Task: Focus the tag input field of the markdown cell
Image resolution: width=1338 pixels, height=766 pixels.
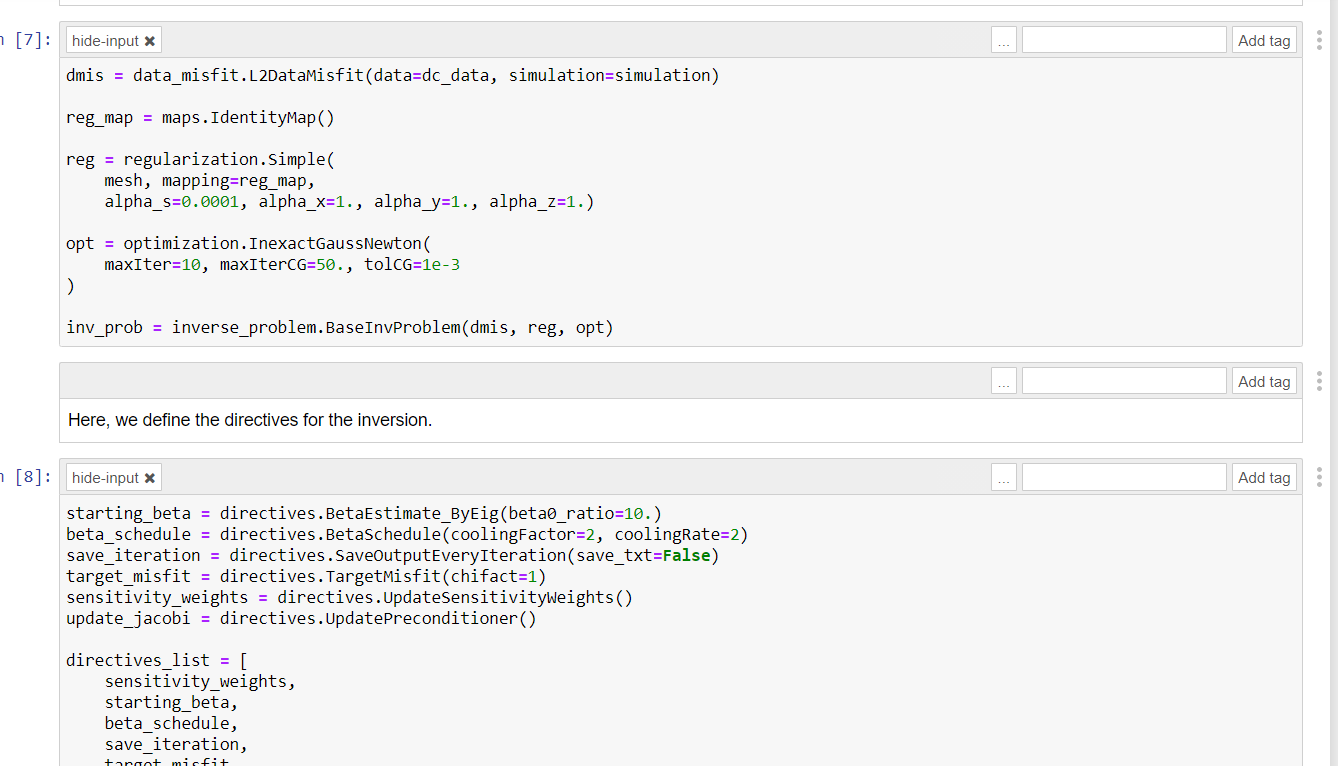Action: click(x=1124, y=381)
